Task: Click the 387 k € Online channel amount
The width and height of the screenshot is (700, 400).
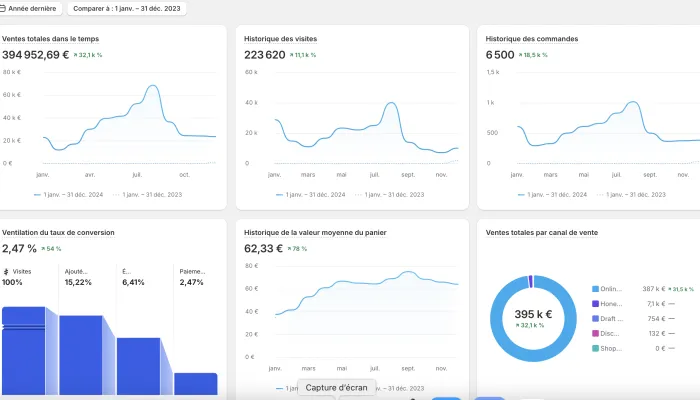Action: [654, 289]
